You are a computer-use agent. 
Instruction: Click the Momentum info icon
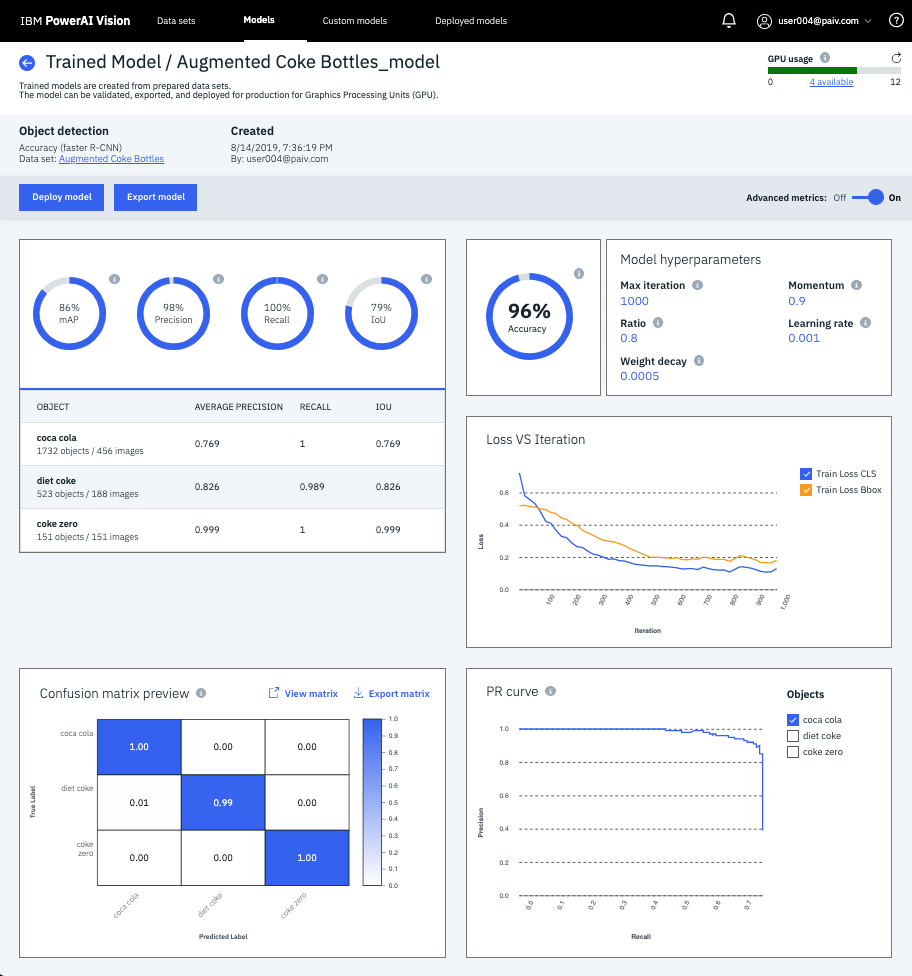tap(857, 285)
